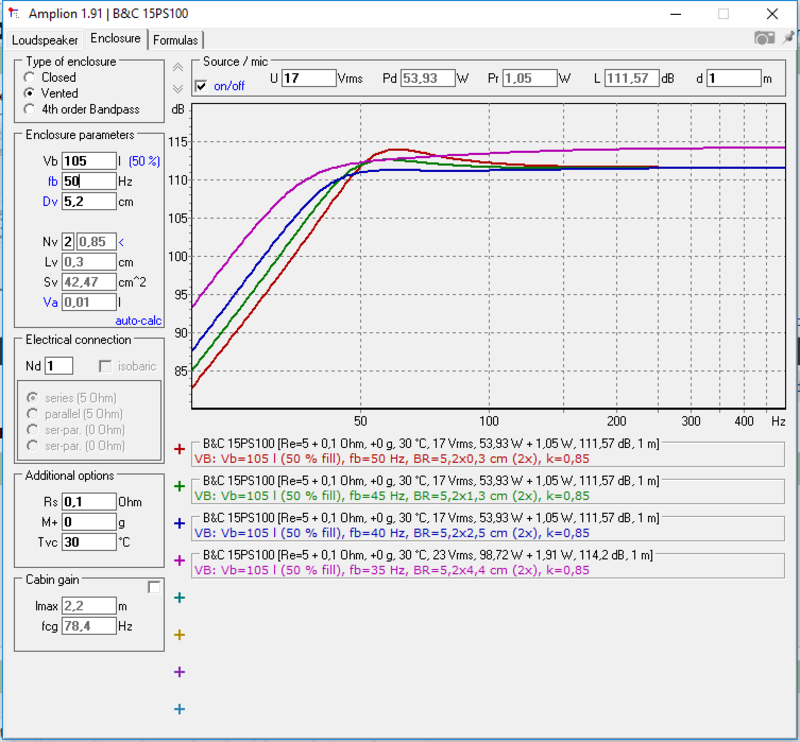Viewport: 800px width, 742px height.
Task: Click the first empty teal plus slot
Action: pos(179,598)
